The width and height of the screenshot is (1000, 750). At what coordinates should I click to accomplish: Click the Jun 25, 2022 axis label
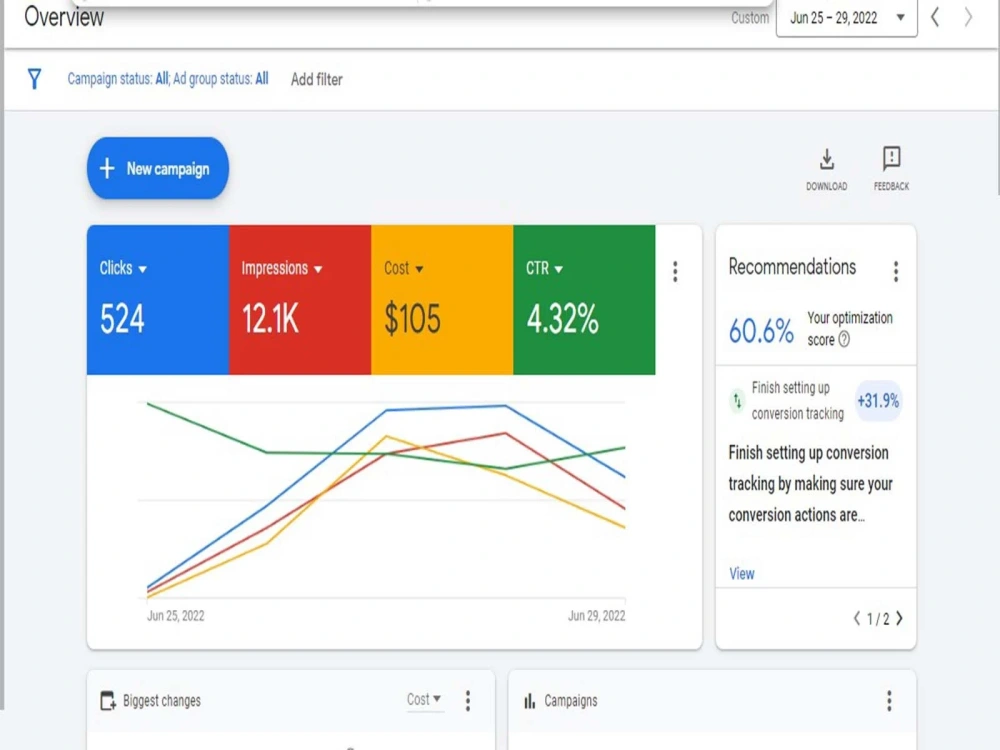pyautogui.click(x=175, y=616)
